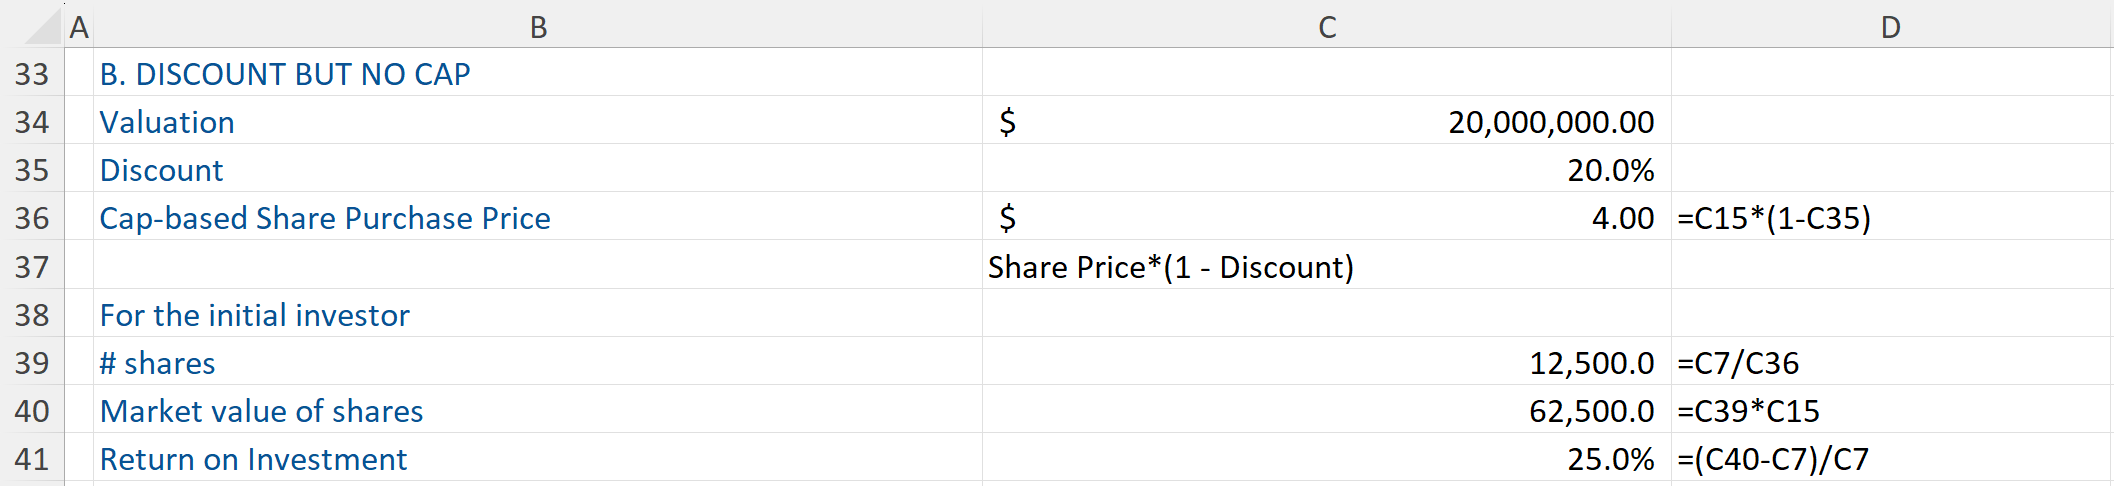This screenshot has width=2114, height=486.
Task: Select 'For the initial investor' cell
Action: click(255, 315)
